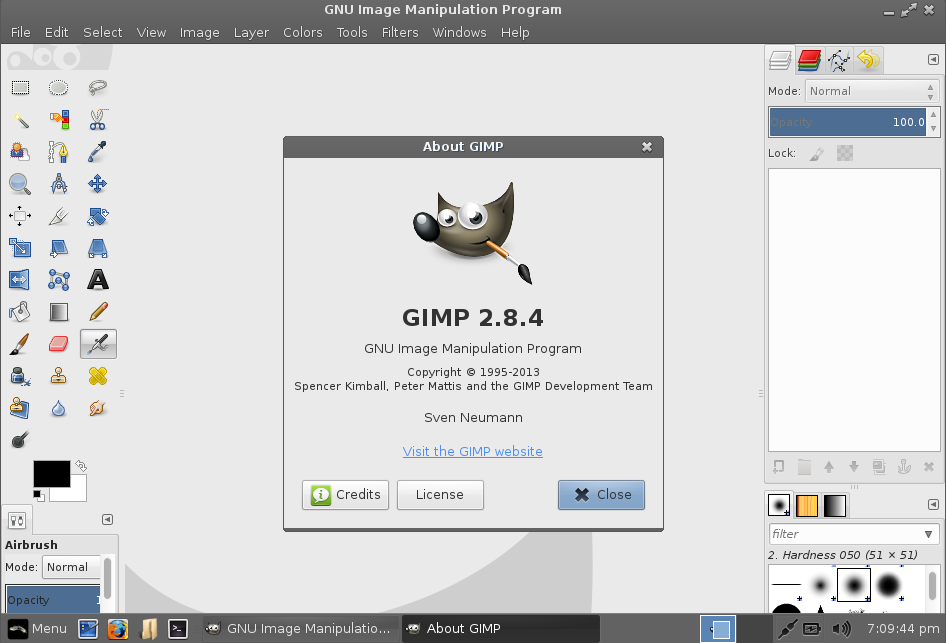Select the Heal tool
This screenshot has width=946, height=643.
coord(98,376)
